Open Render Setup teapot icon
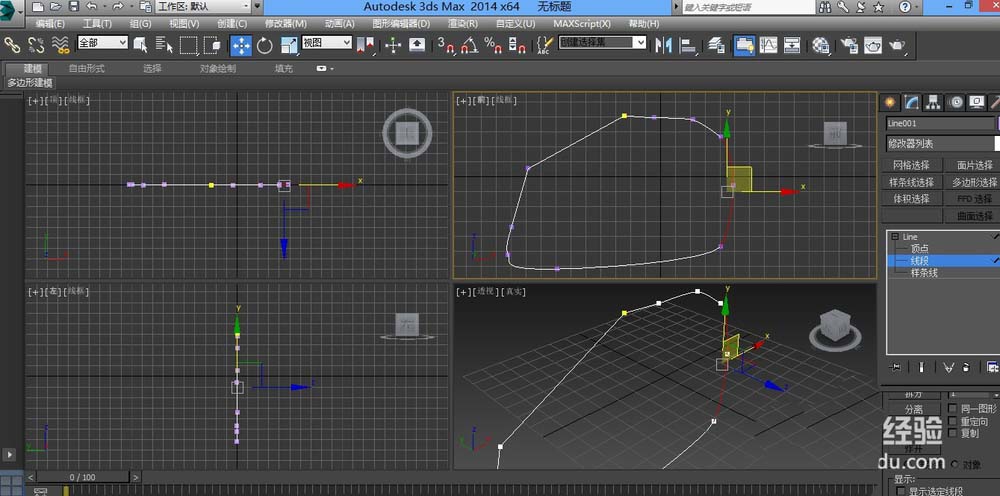 [x=848, y=45]
